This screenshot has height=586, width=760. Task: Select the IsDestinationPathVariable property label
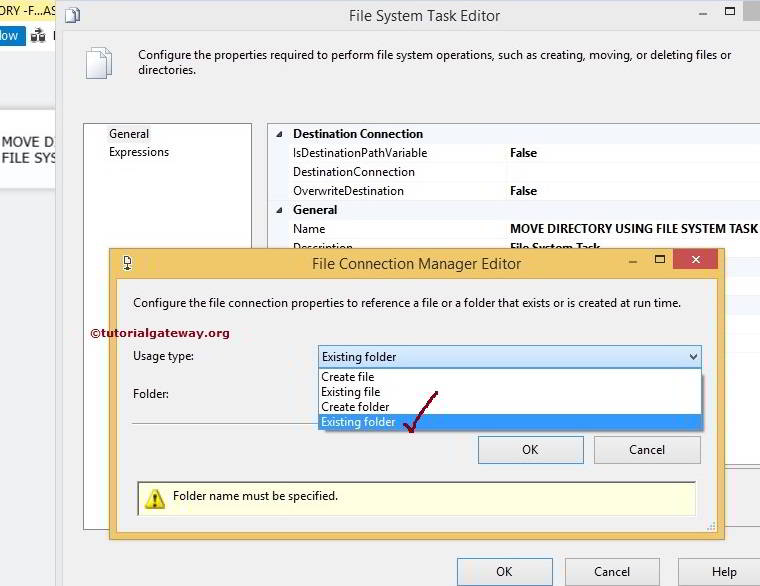[360, 153]
